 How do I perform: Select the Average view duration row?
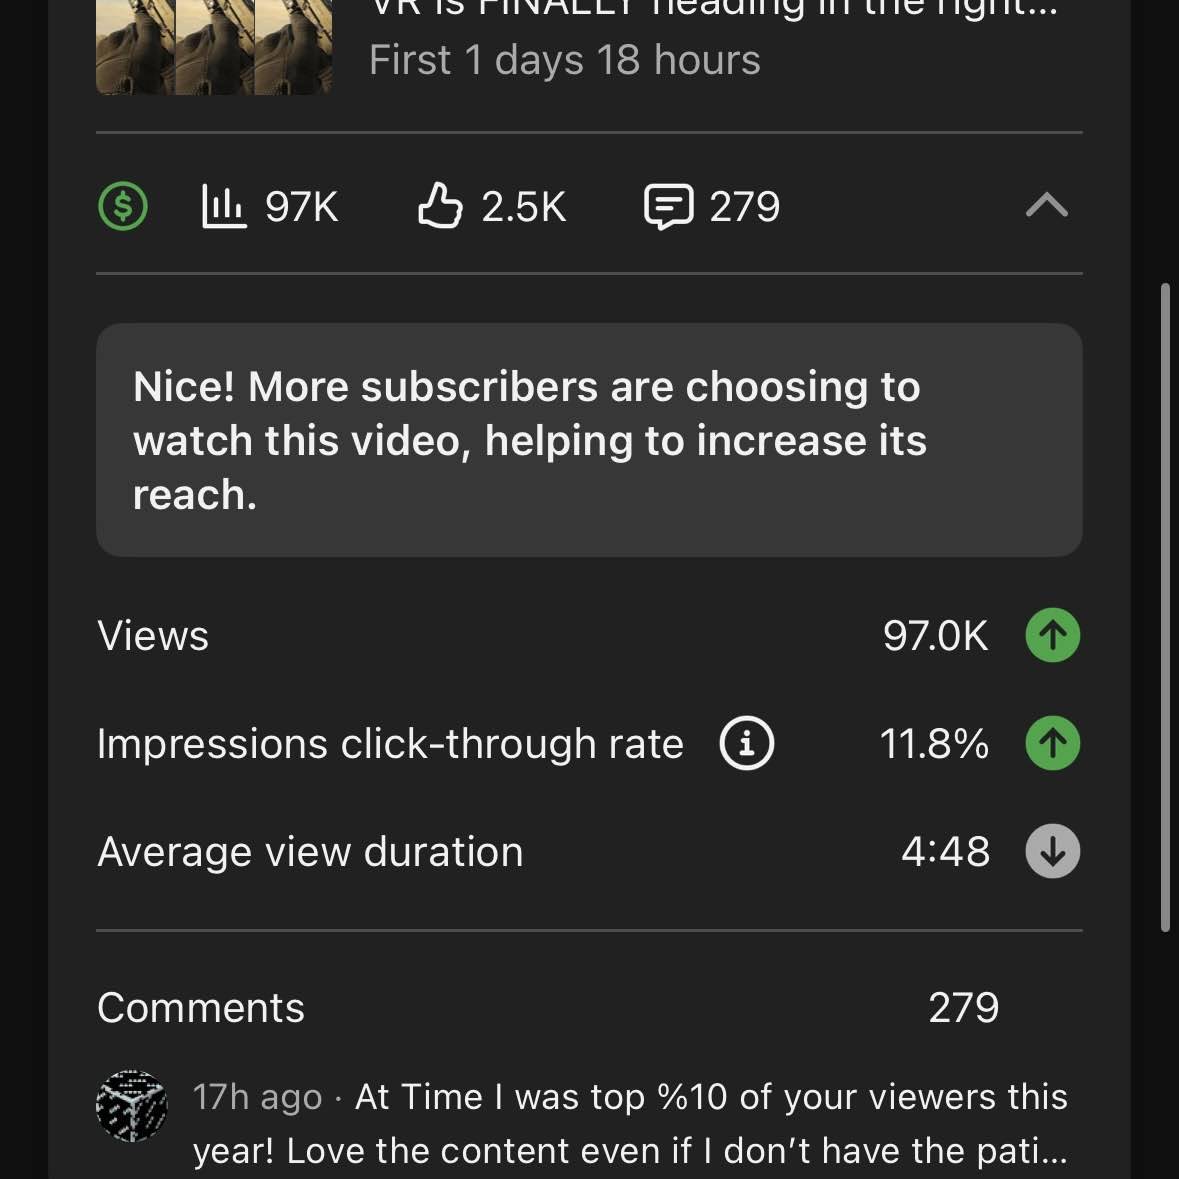pos(589,851)
